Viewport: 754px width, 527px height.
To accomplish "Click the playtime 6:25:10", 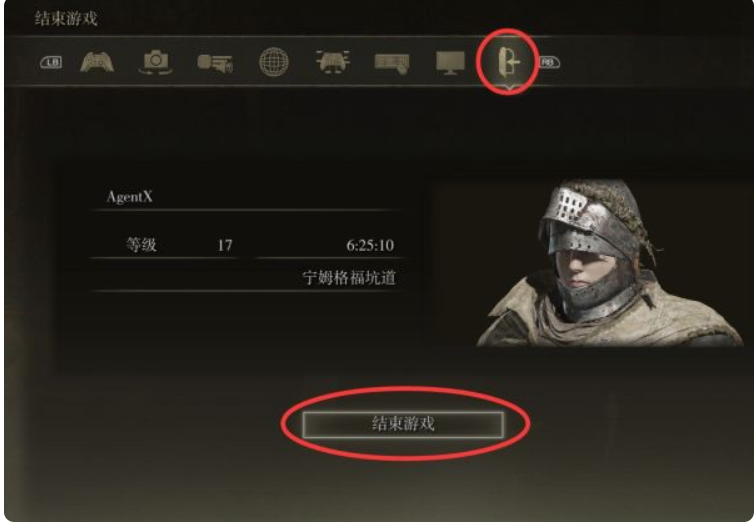I will tap(370, 246).
